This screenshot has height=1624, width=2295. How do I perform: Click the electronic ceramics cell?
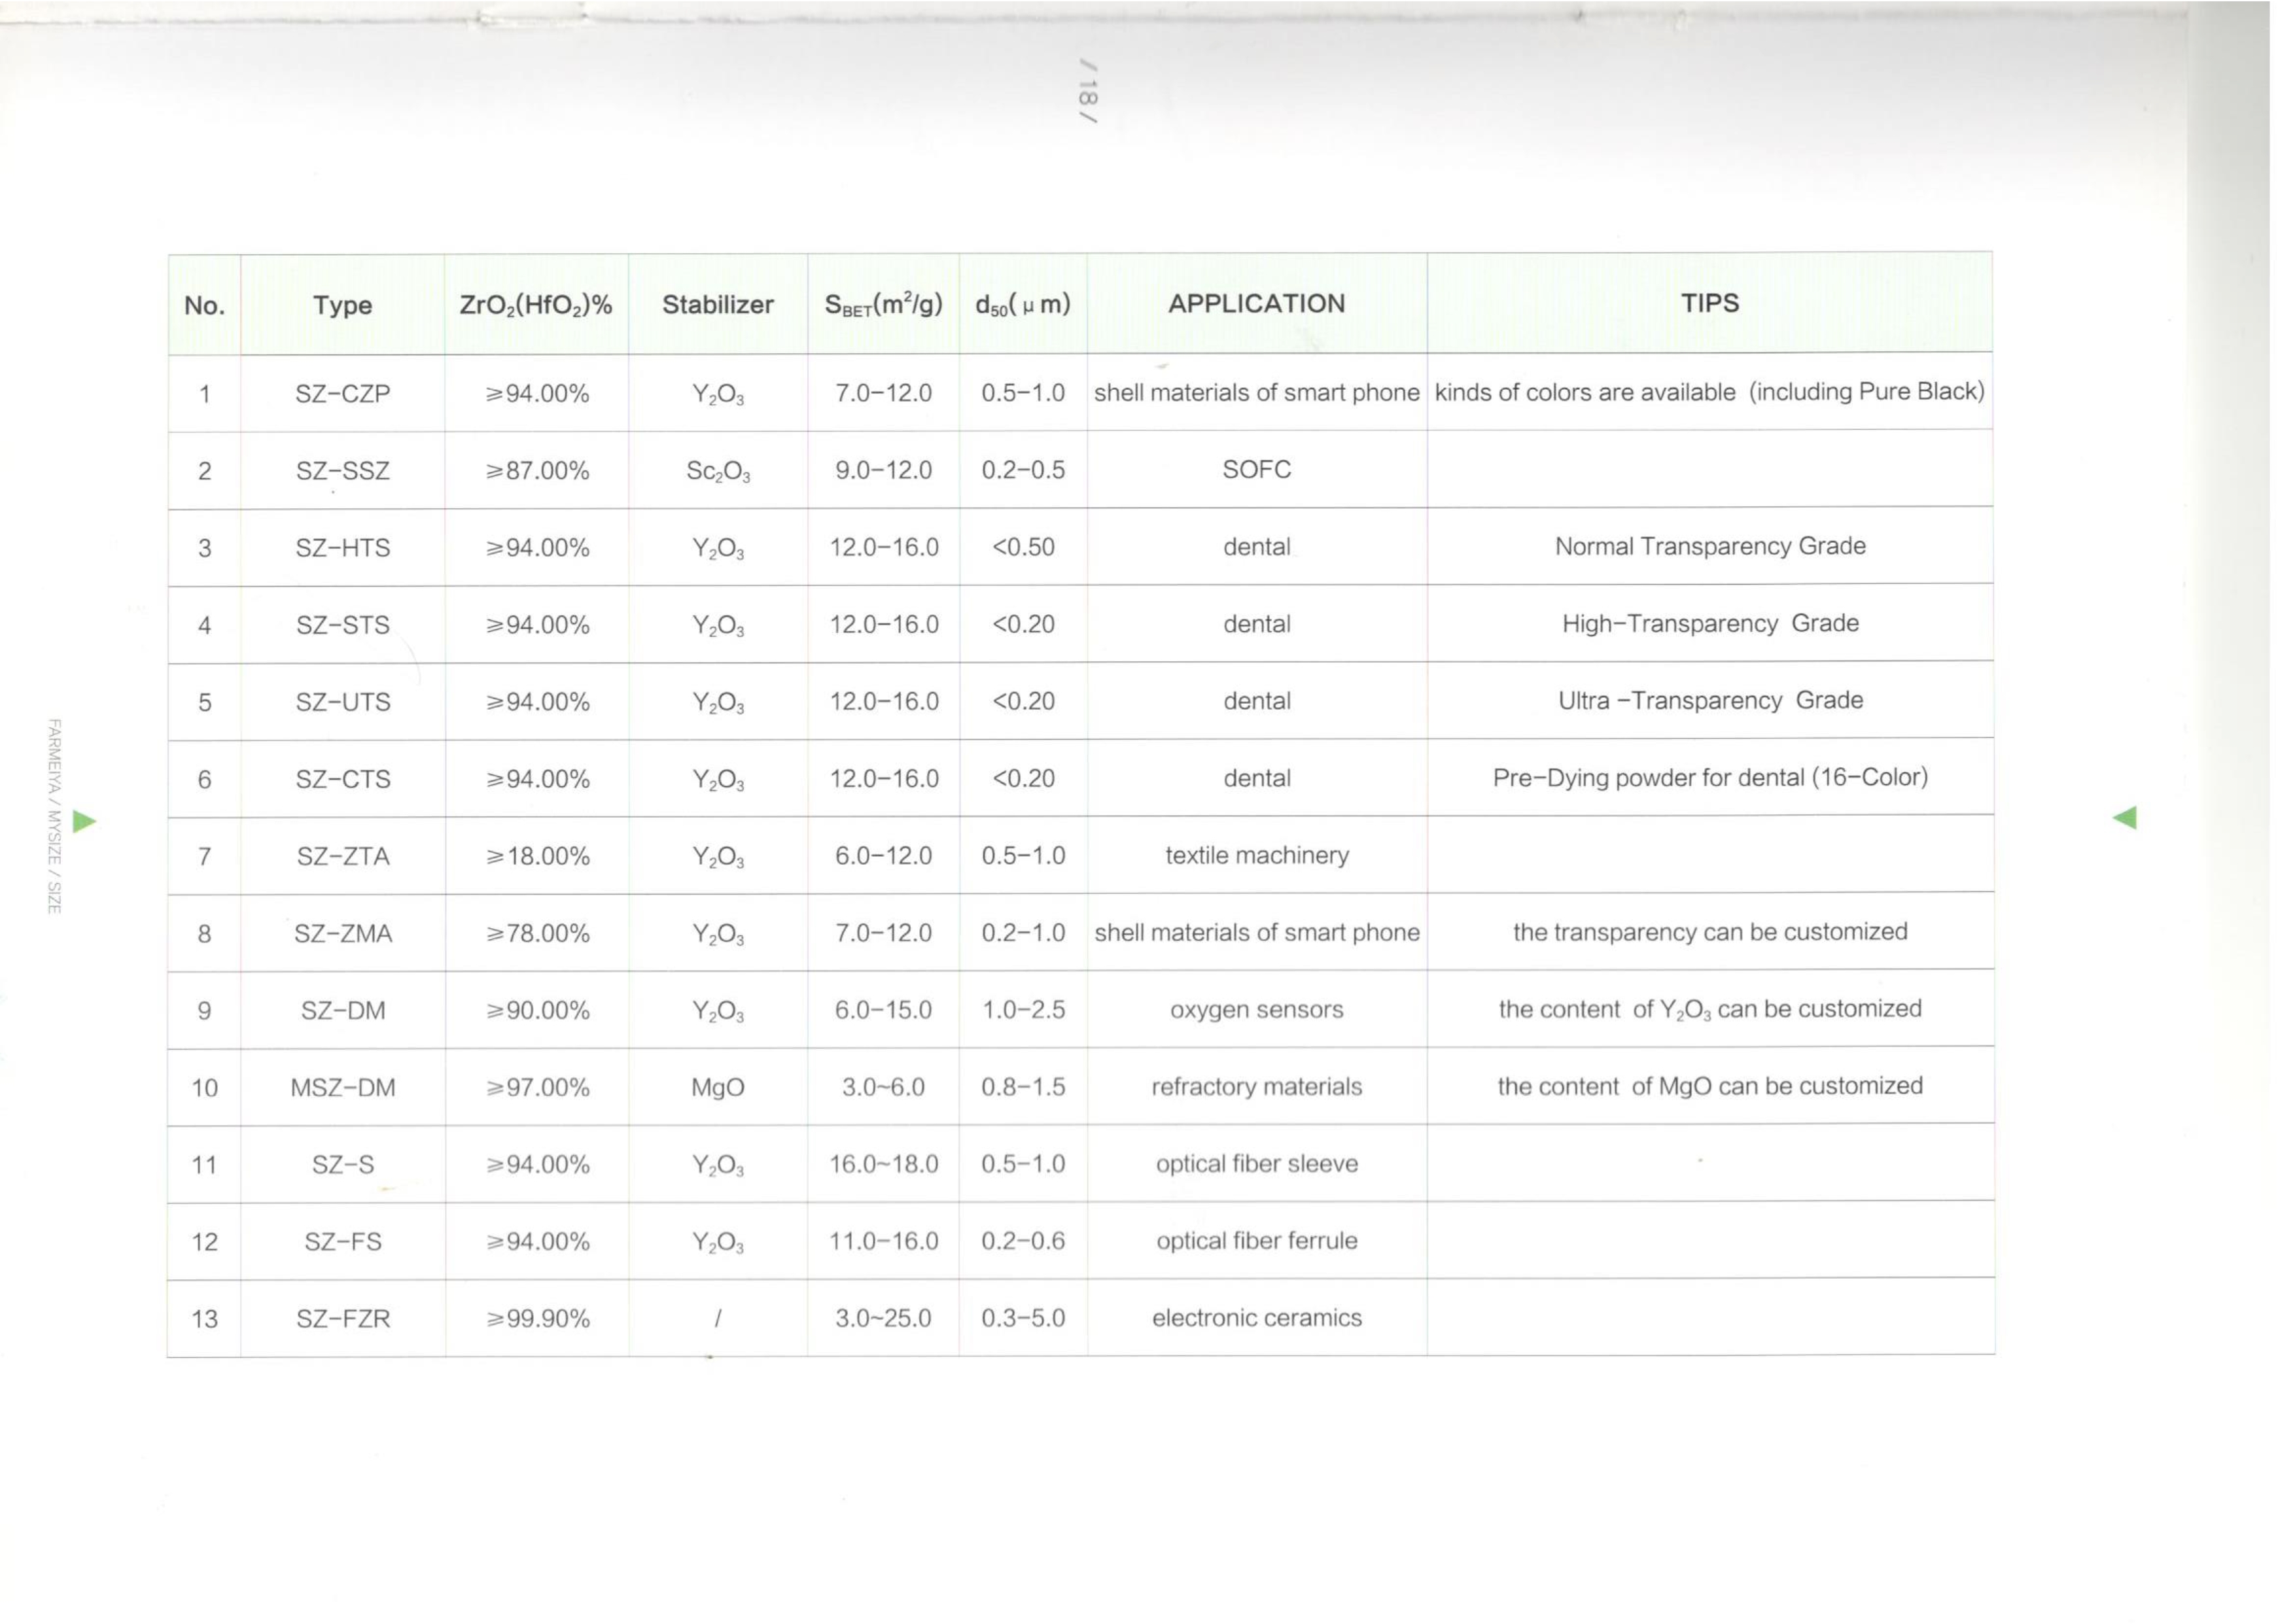pos(1257,1318)
